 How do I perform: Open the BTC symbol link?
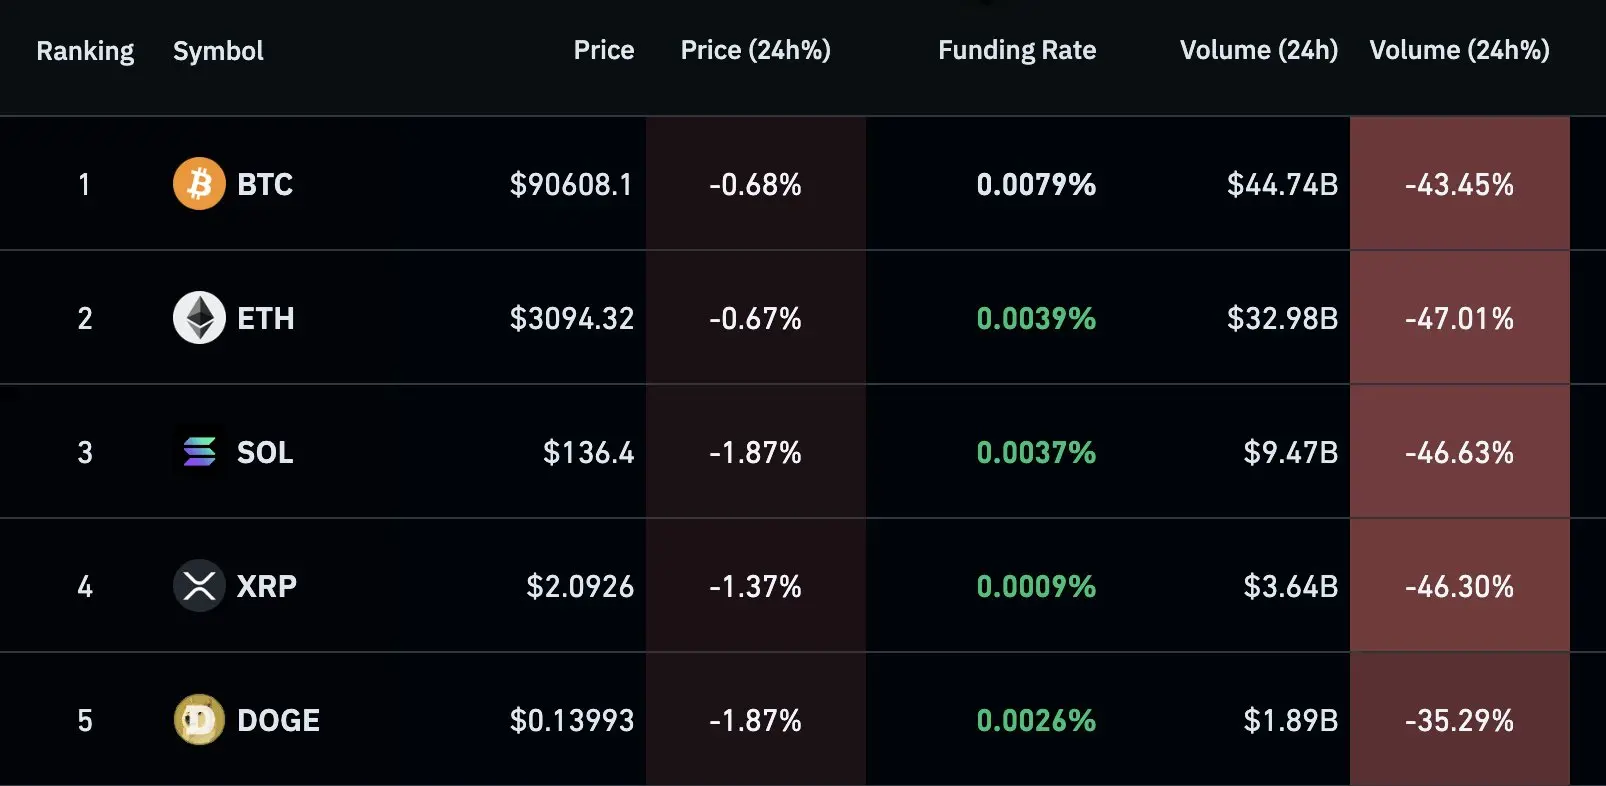[265, 185]
